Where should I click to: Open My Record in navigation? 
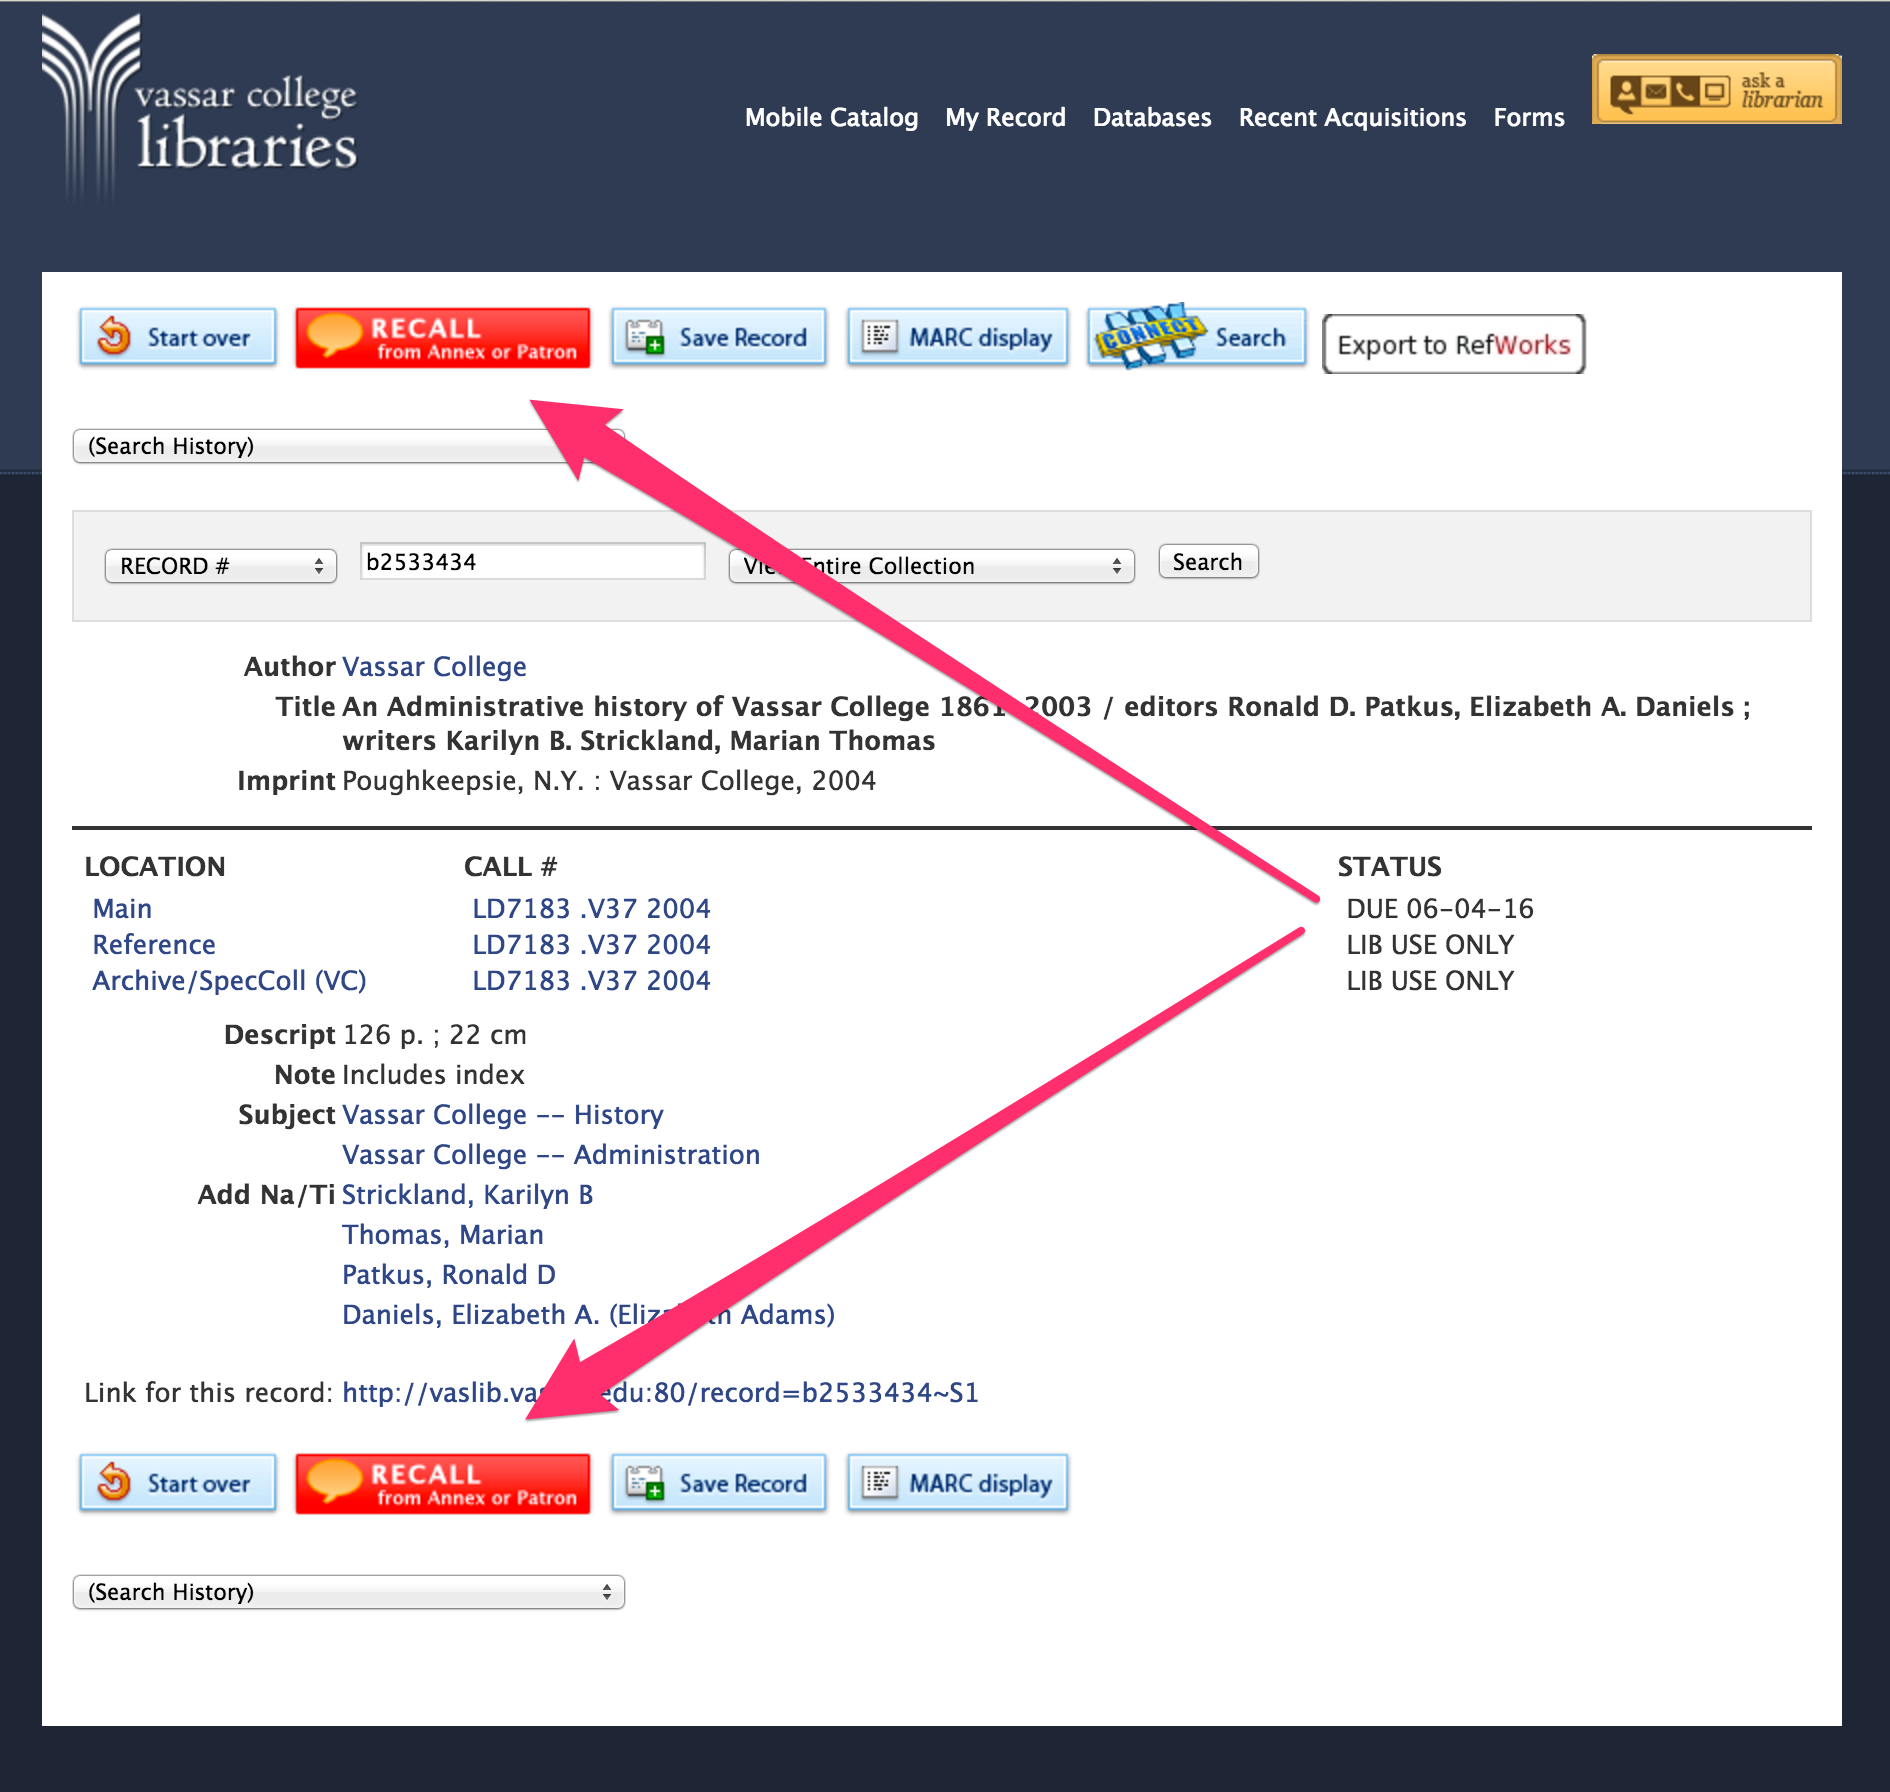tap(1006, 118)
